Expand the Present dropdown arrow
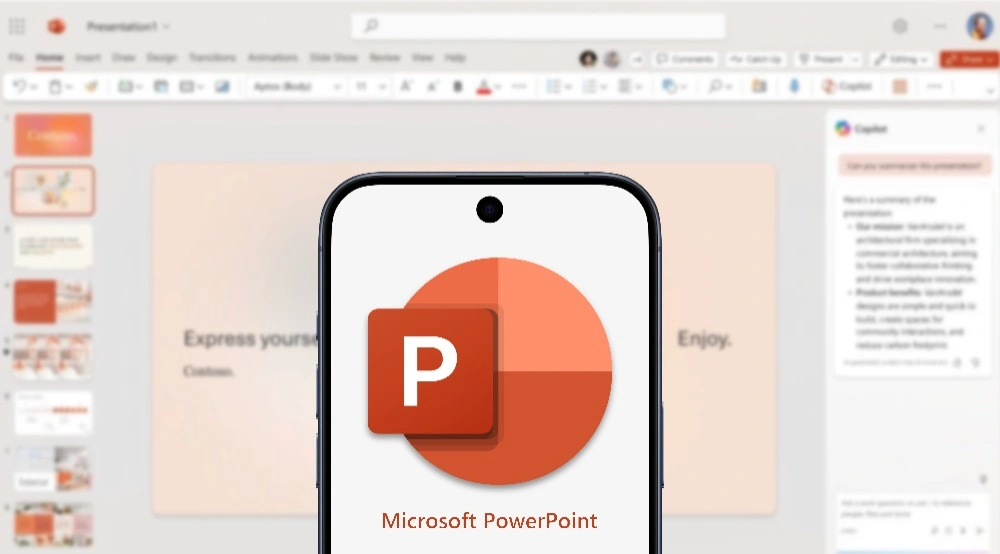The image size is (1000, 554). pos(855,59)
